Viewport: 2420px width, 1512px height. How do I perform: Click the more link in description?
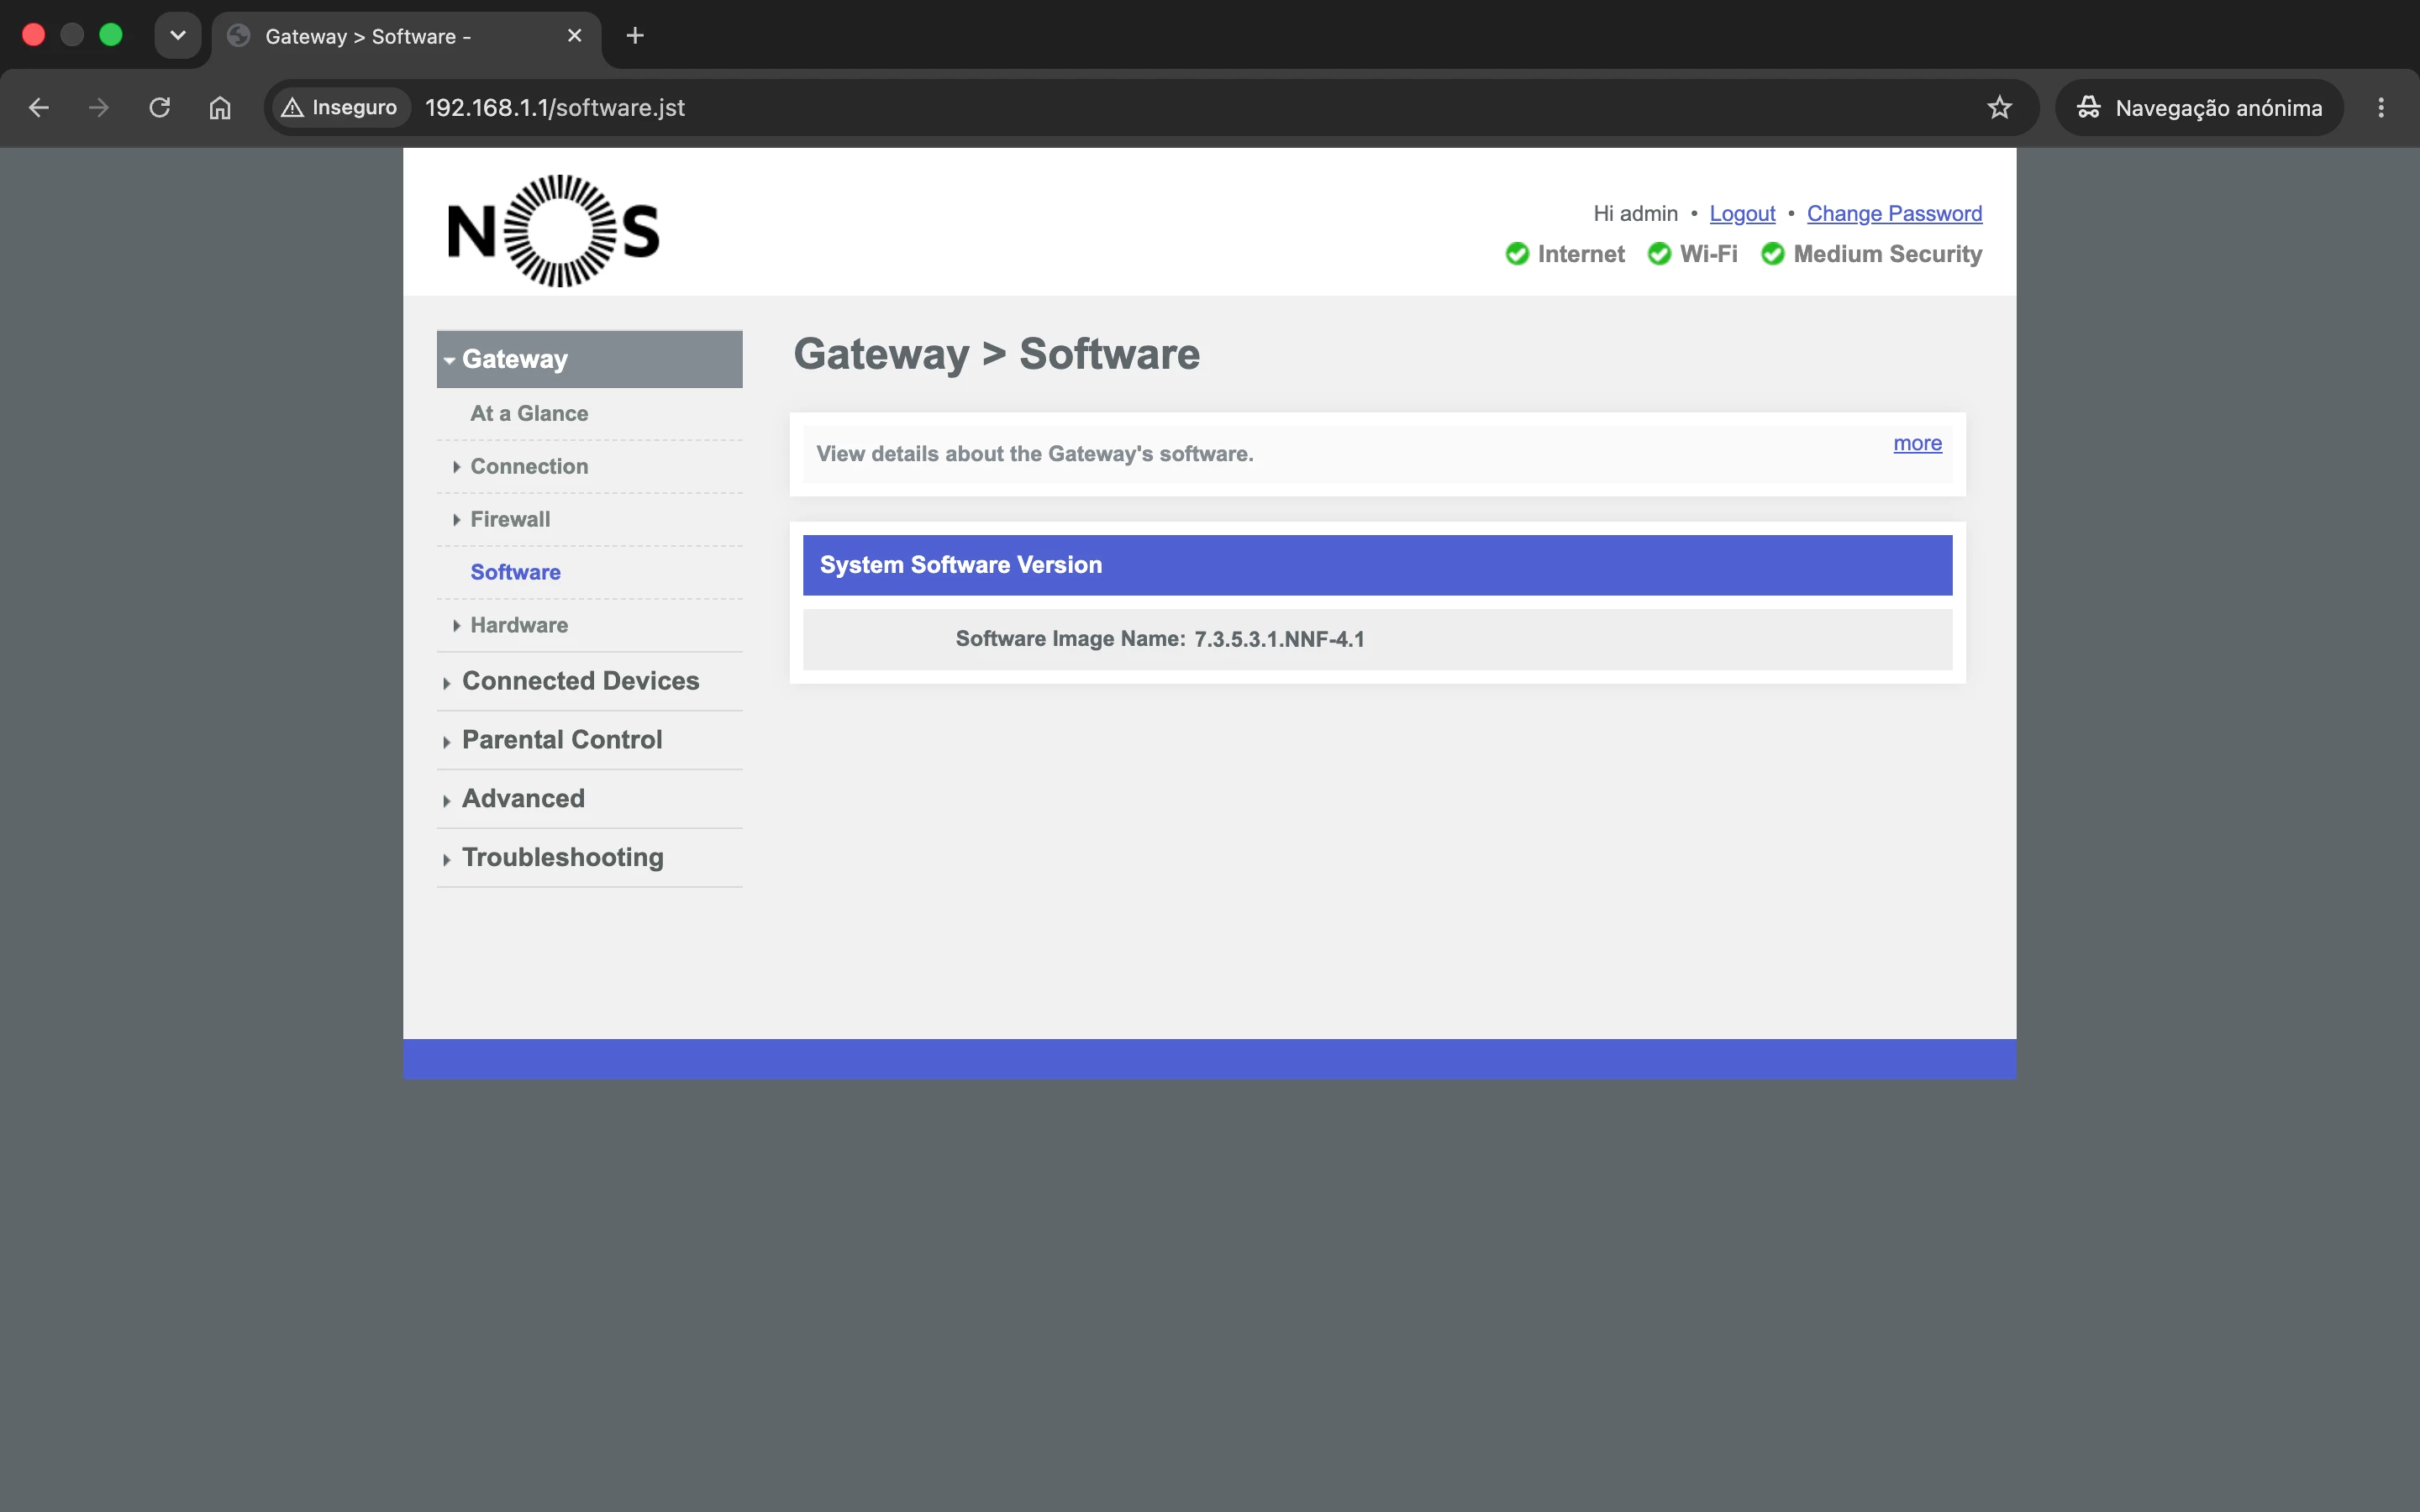point(1917,443)
